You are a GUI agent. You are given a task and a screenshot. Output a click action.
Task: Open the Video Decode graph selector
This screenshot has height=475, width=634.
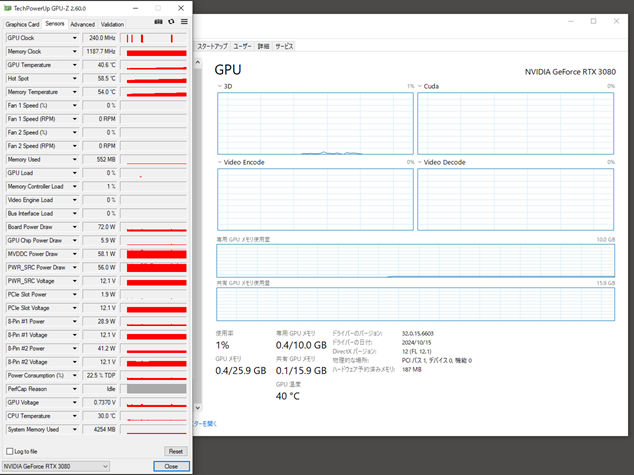[420, 162]
